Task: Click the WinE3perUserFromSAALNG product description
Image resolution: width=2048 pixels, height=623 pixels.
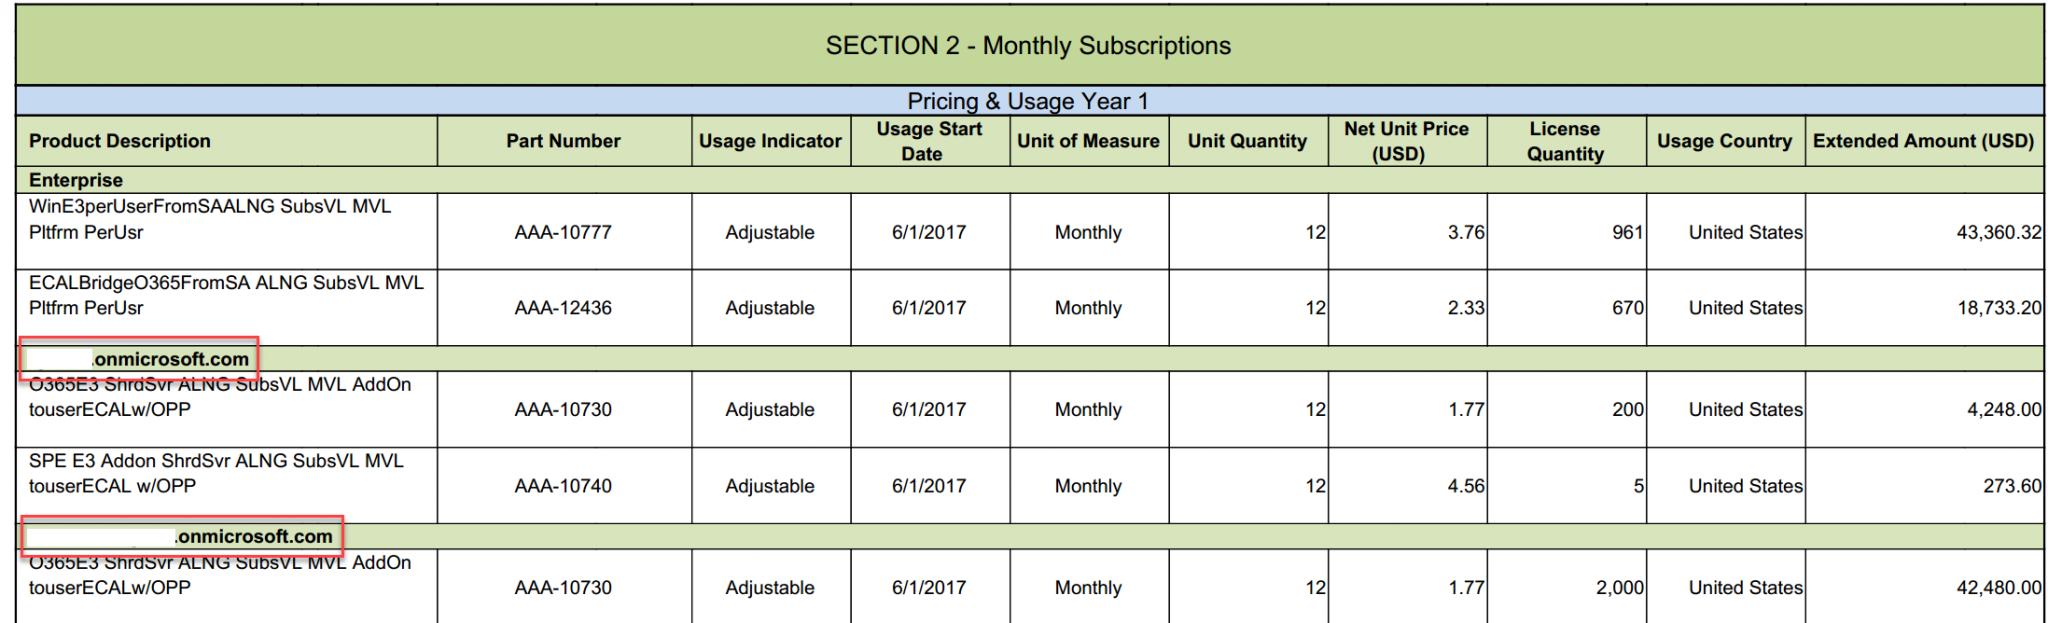Action: [x=210, y=219]
